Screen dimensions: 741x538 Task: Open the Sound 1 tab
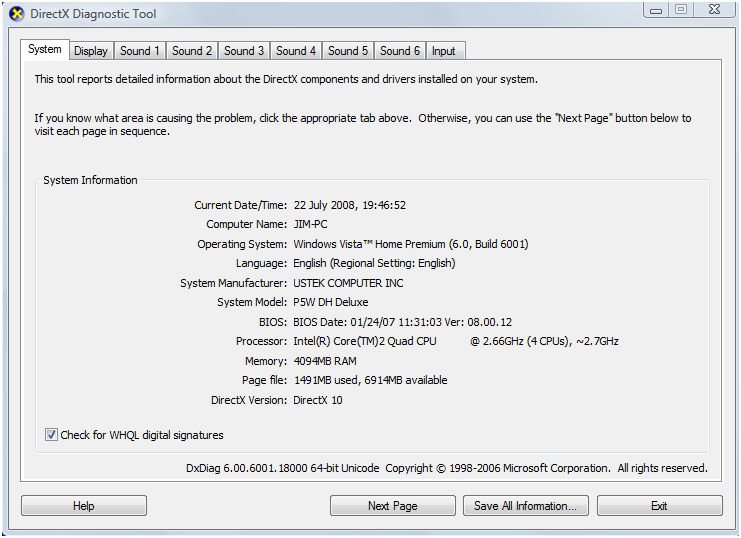[x=139, y=51]
